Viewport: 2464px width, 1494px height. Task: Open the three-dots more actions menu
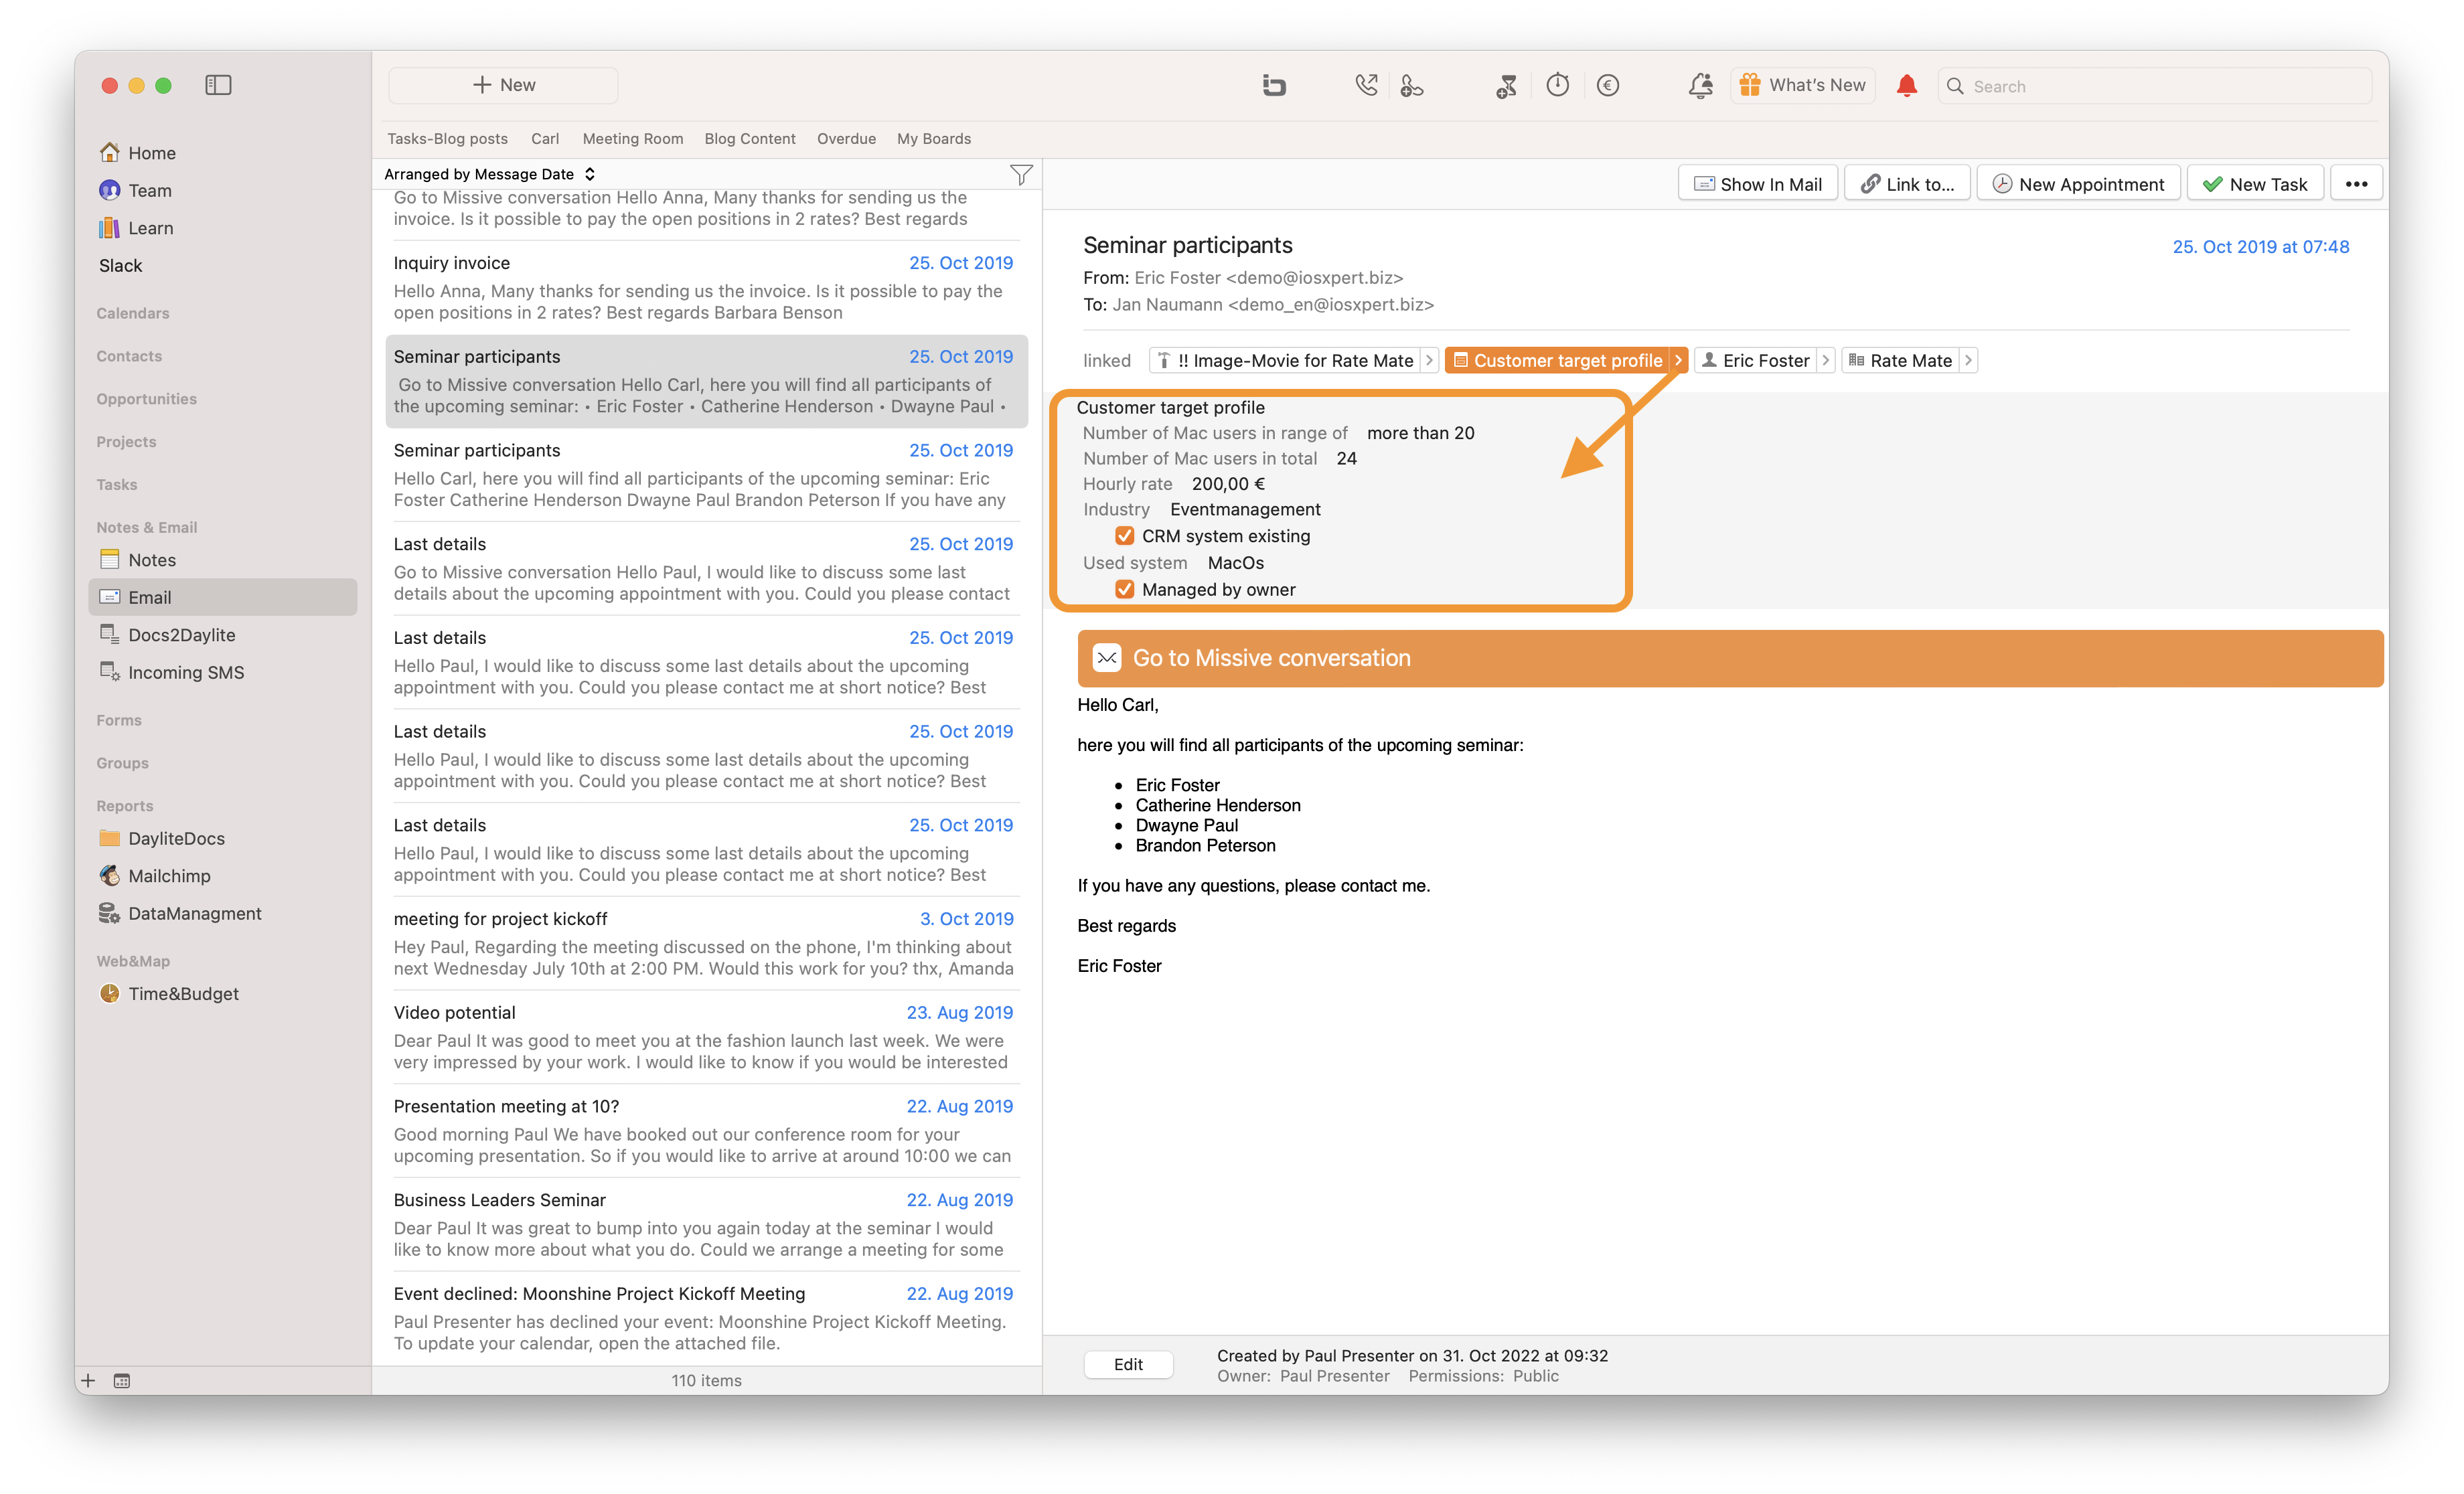pyautogui.click(x=2356, y=184)
